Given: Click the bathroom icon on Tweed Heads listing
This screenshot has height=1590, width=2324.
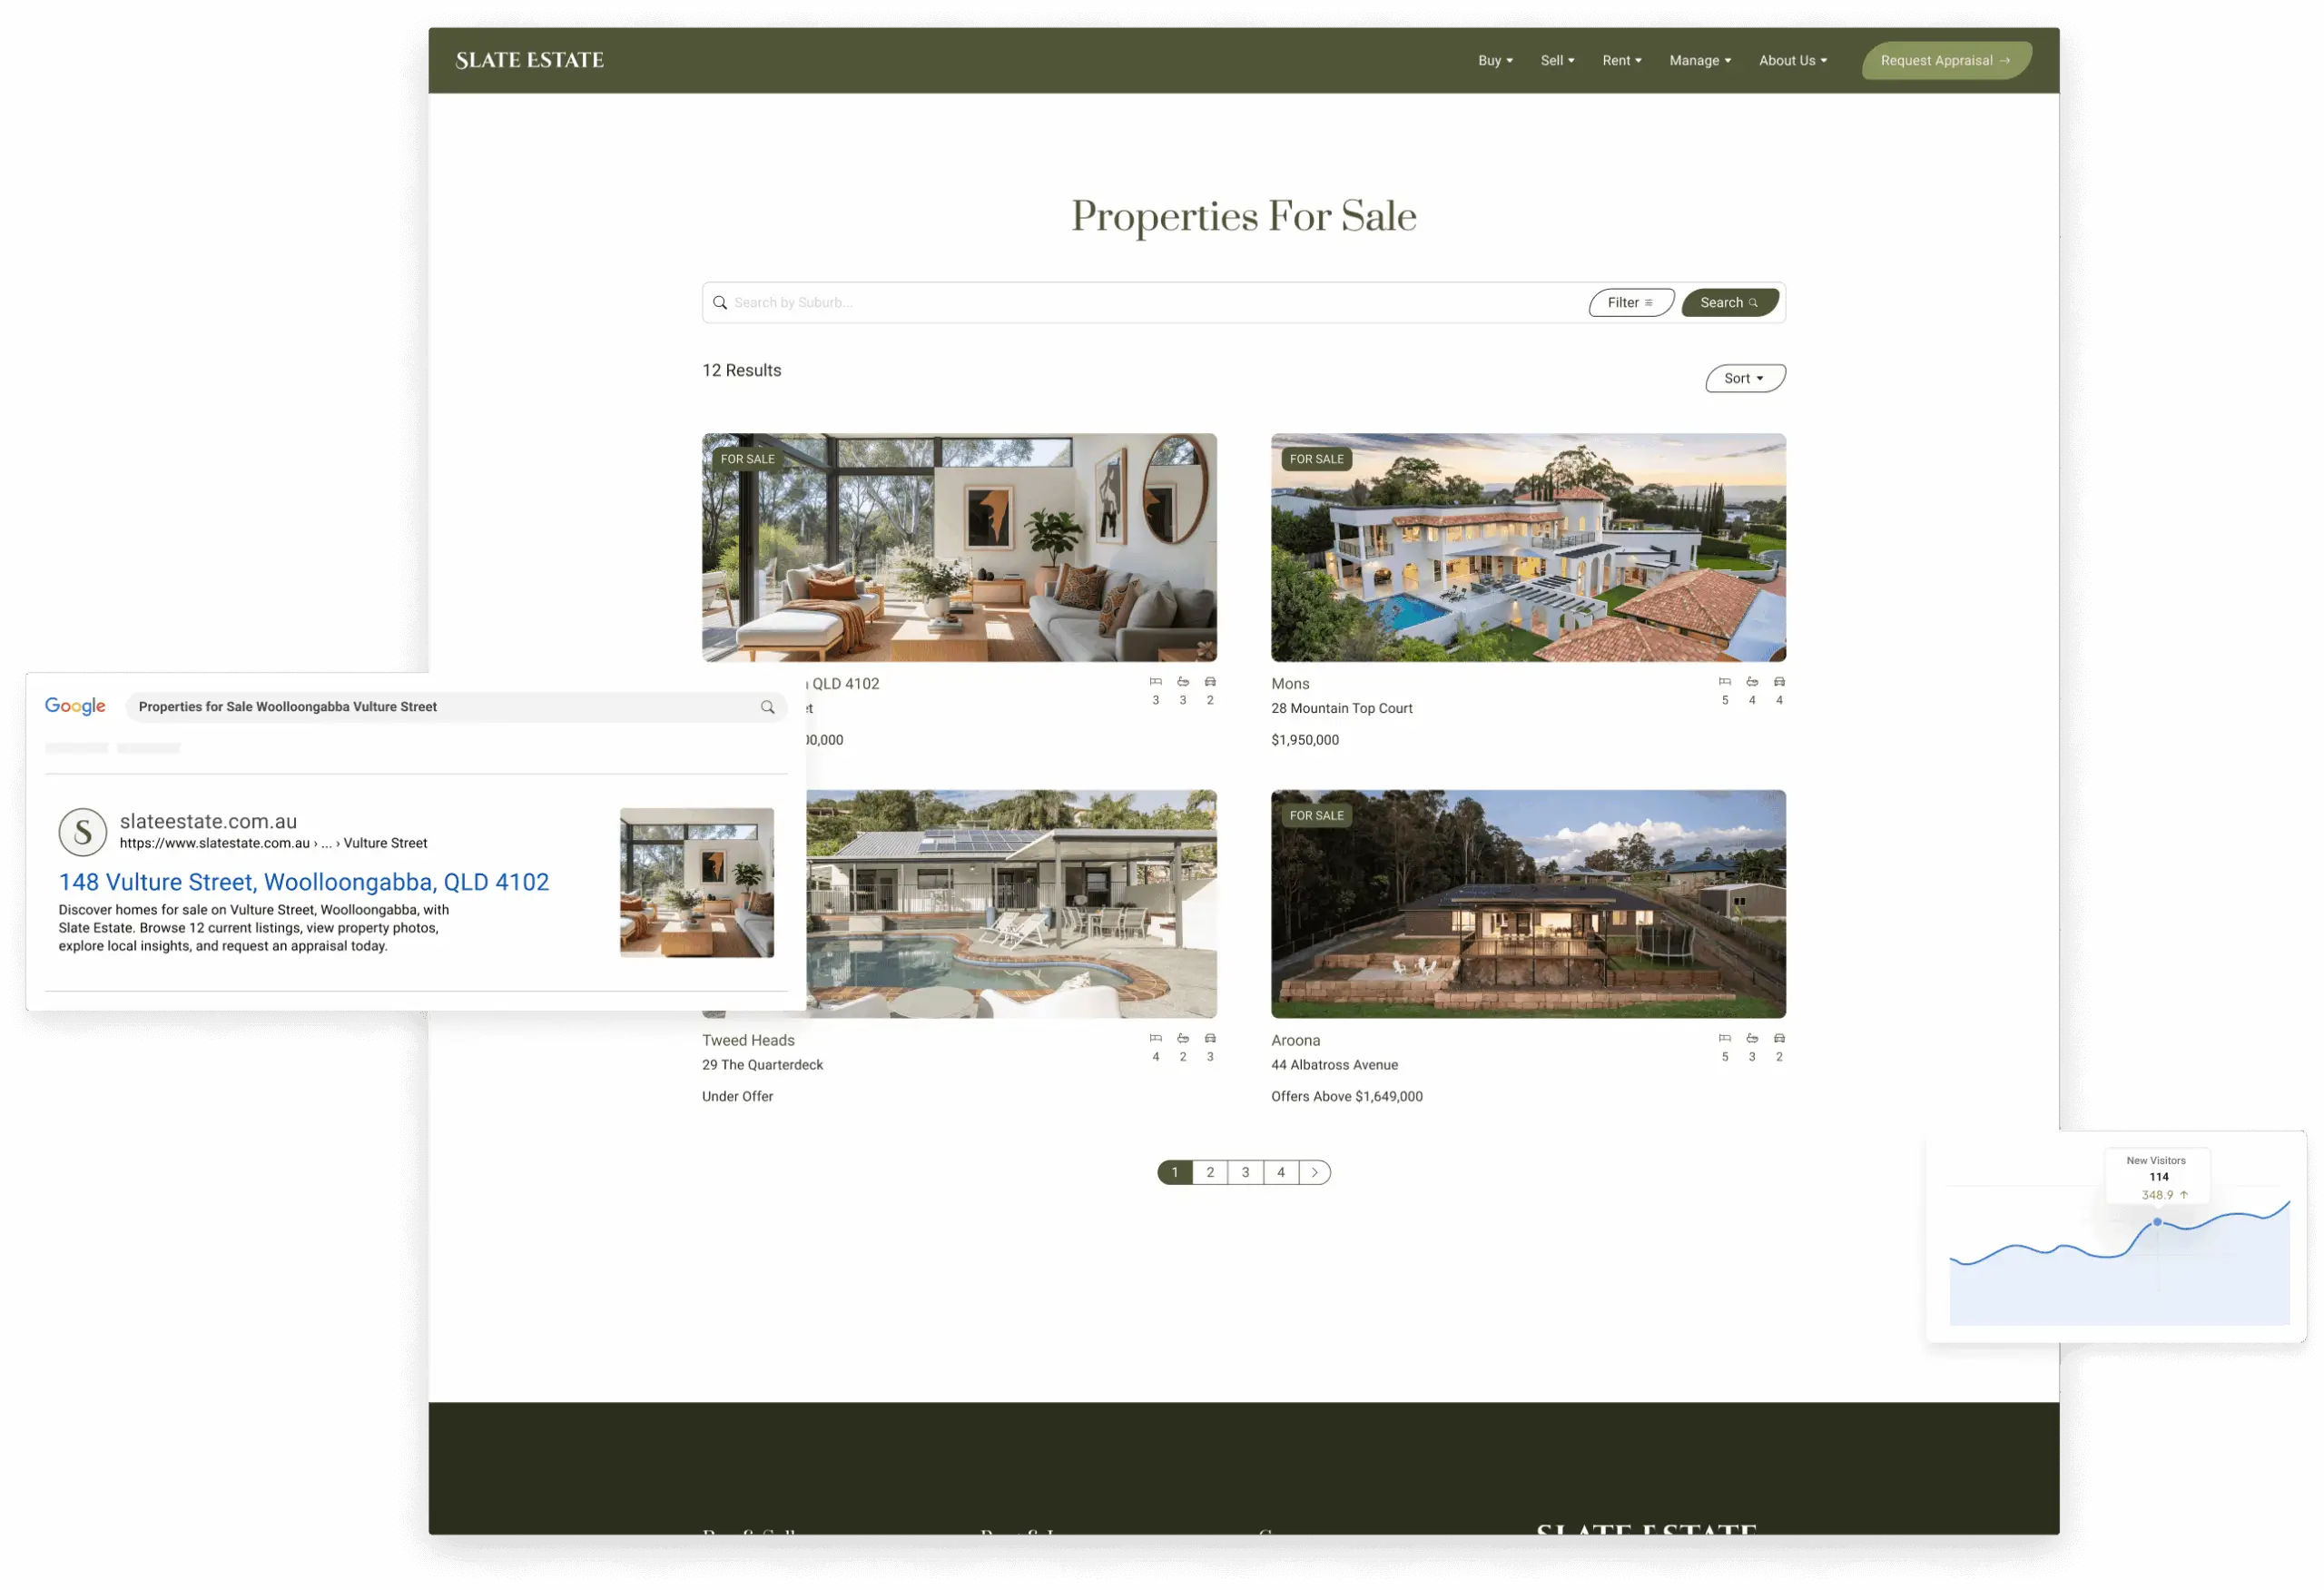Looking at the screenshot, I should pyautogui.click(x=1183, y=1039).
